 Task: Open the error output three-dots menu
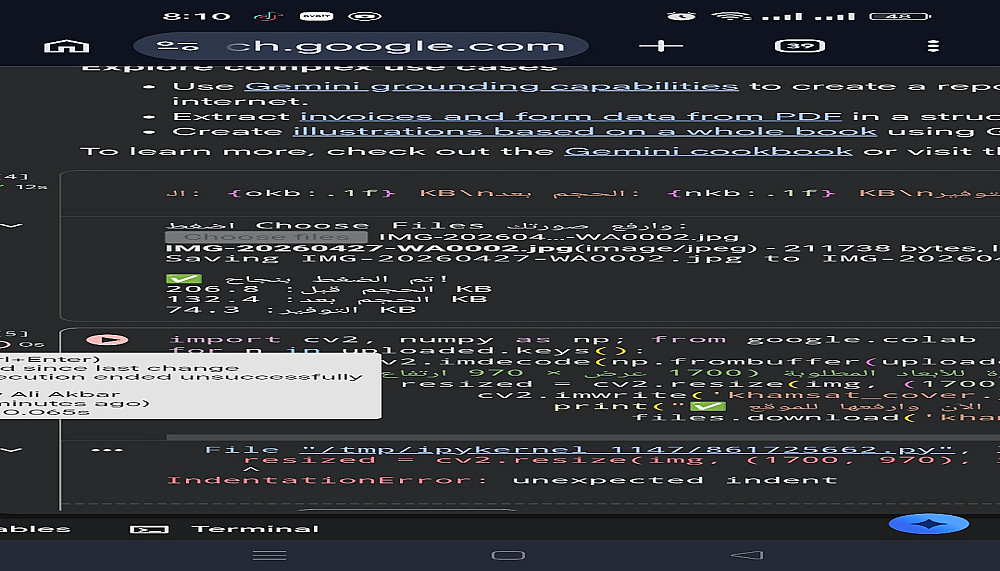coord(107,450)
